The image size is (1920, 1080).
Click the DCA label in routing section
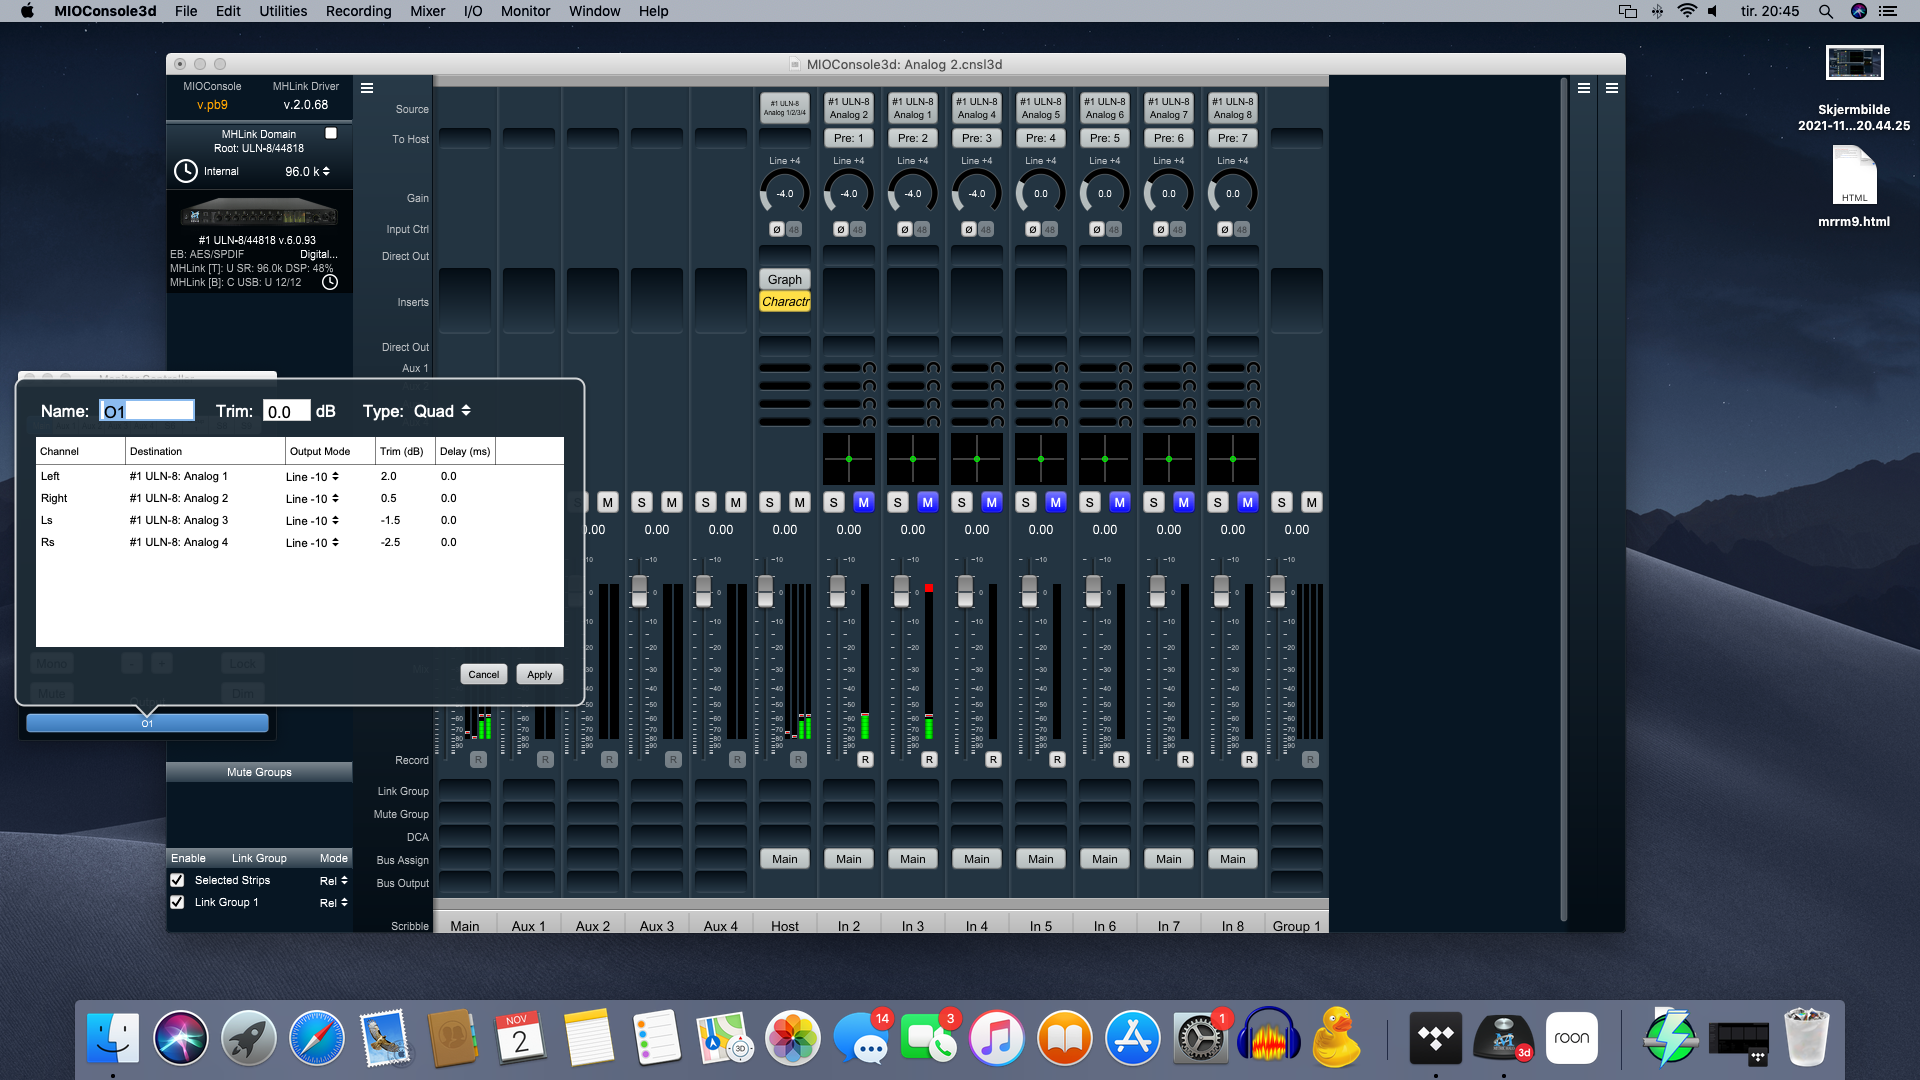point(417,836)
